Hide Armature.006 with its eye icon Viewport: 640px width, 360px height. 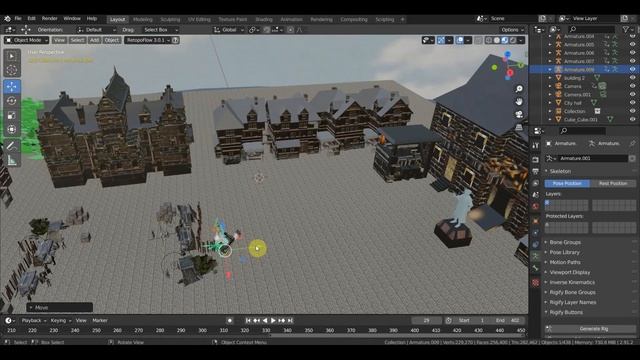[632, 53]
